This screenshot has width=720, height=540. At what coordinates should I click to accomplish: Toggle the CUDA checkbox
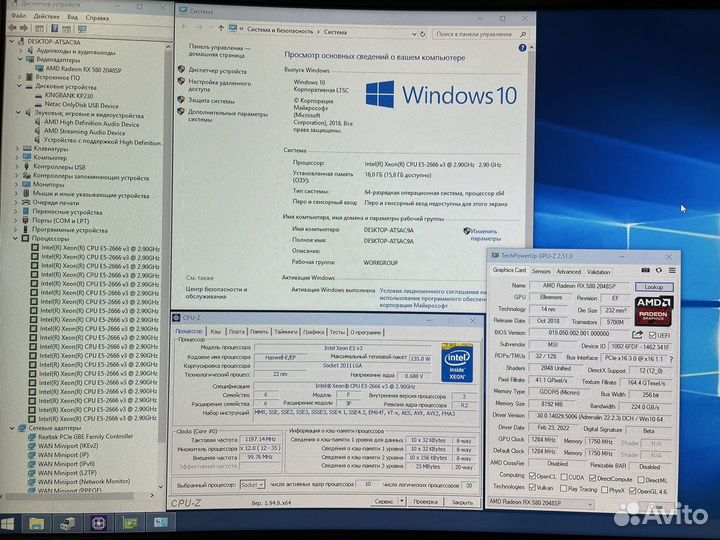(564, 477)
